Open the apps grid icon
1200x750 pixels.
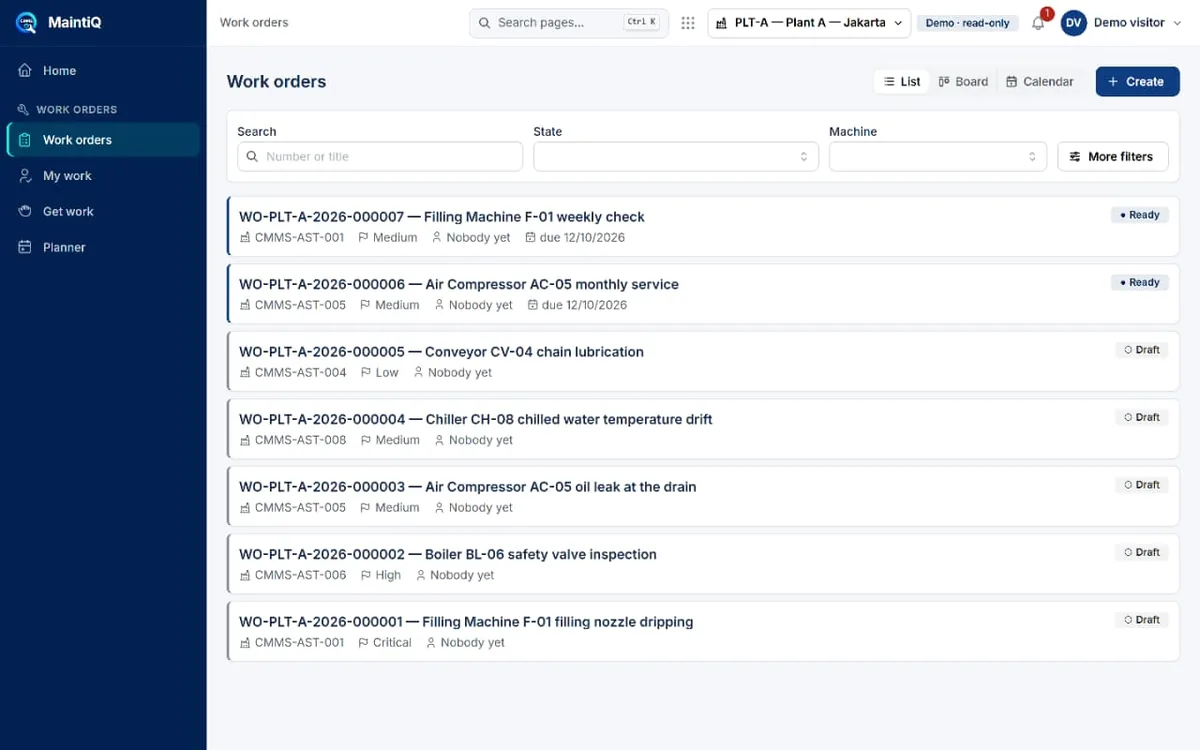point(688,23)
